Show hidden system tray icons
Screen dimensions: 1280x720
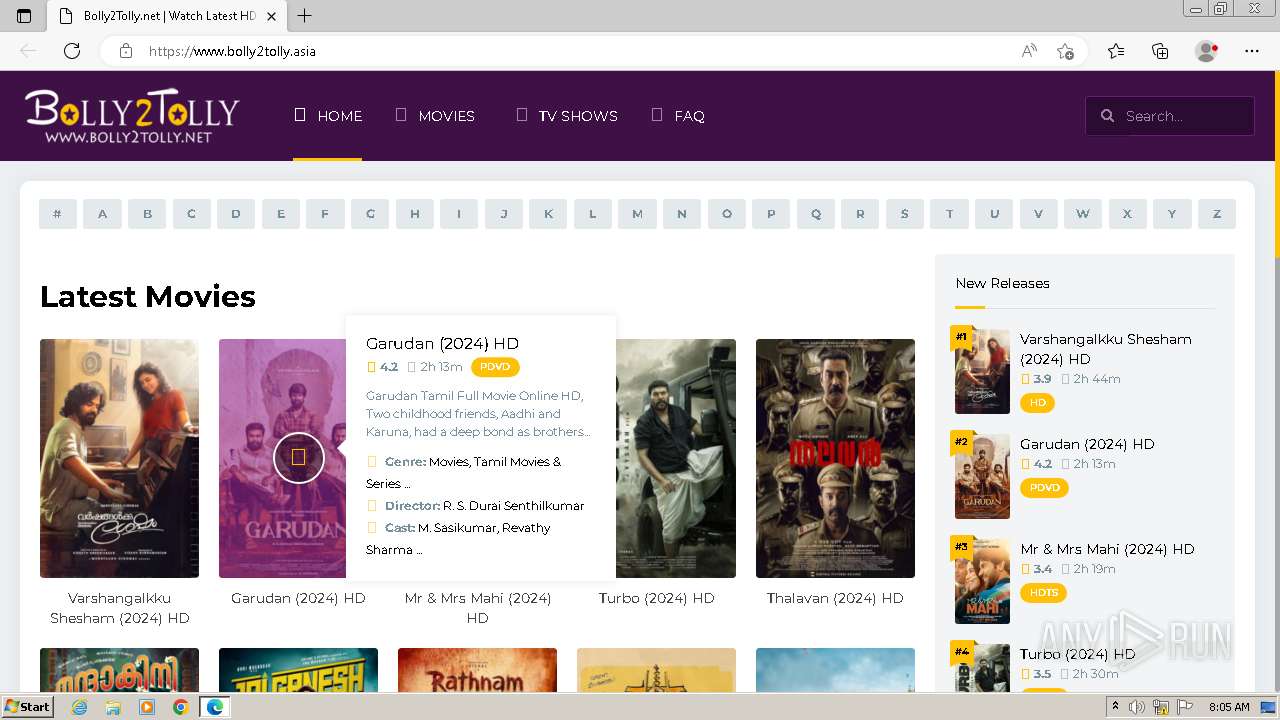pyautogui.click(x=1115, y=707)
